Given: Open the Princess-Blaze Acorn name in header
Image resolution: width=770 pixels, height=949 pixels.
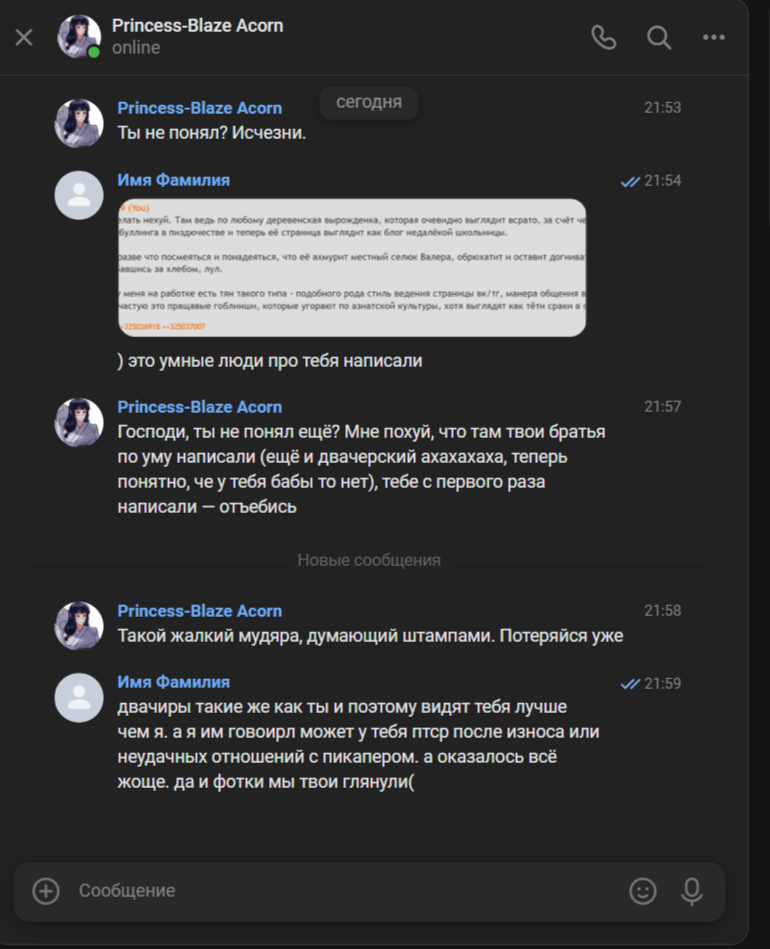Looking at the screenshot, I should (x=197, y=26).
